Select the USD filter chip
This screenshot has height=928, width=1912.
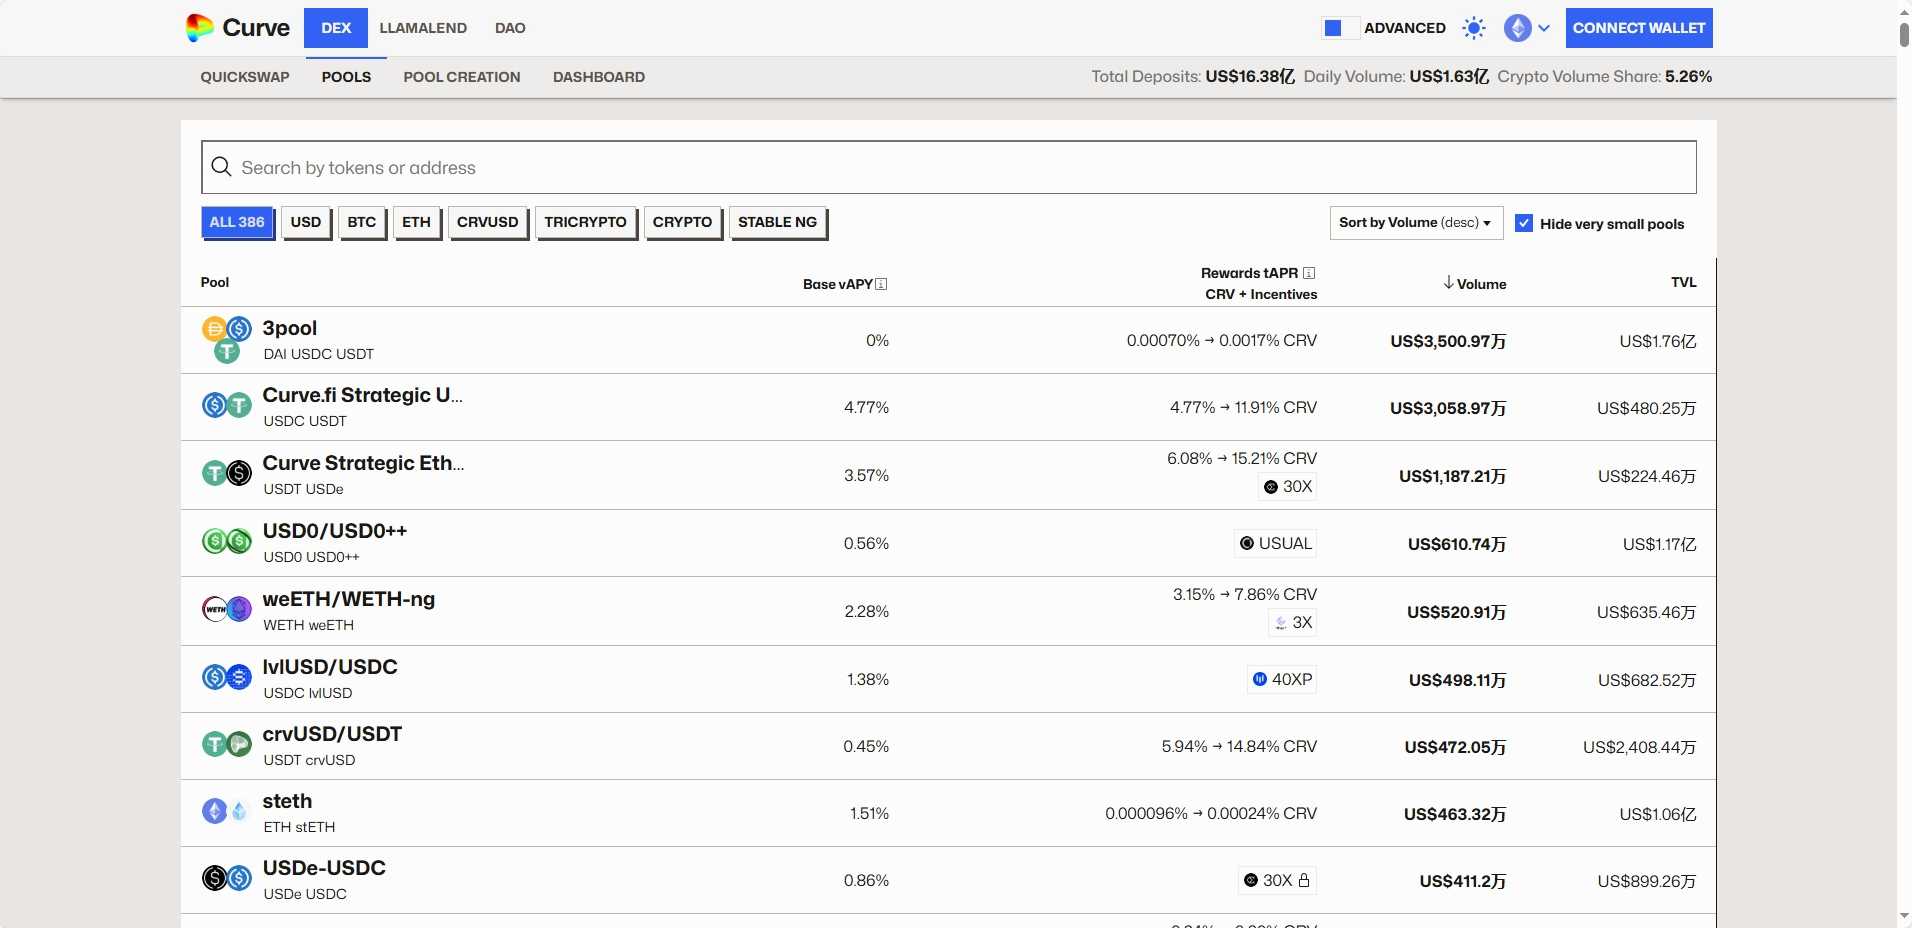click(x=306, y=222)
